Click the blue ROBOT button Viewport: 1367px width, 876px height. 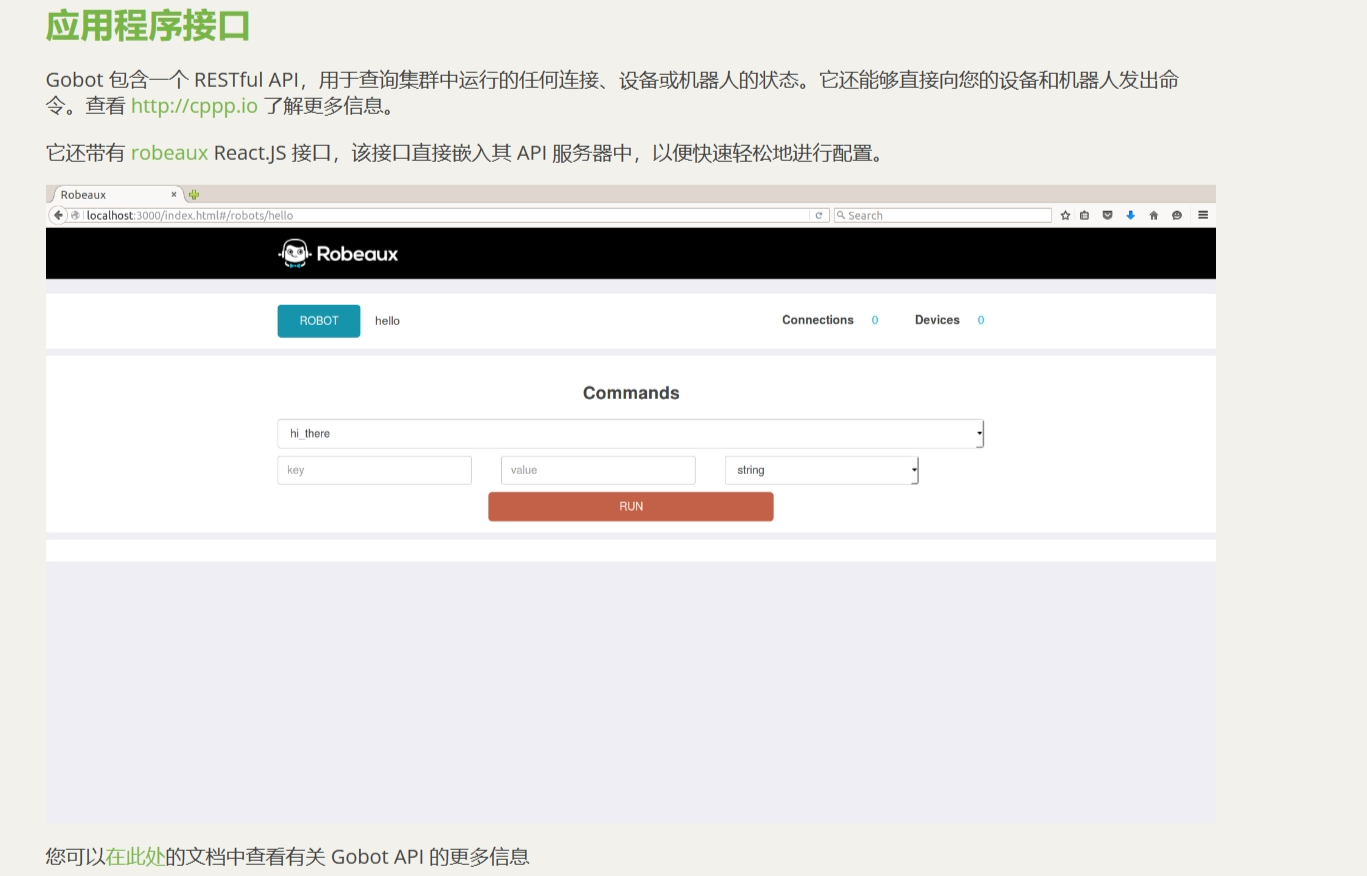[319, 321]
